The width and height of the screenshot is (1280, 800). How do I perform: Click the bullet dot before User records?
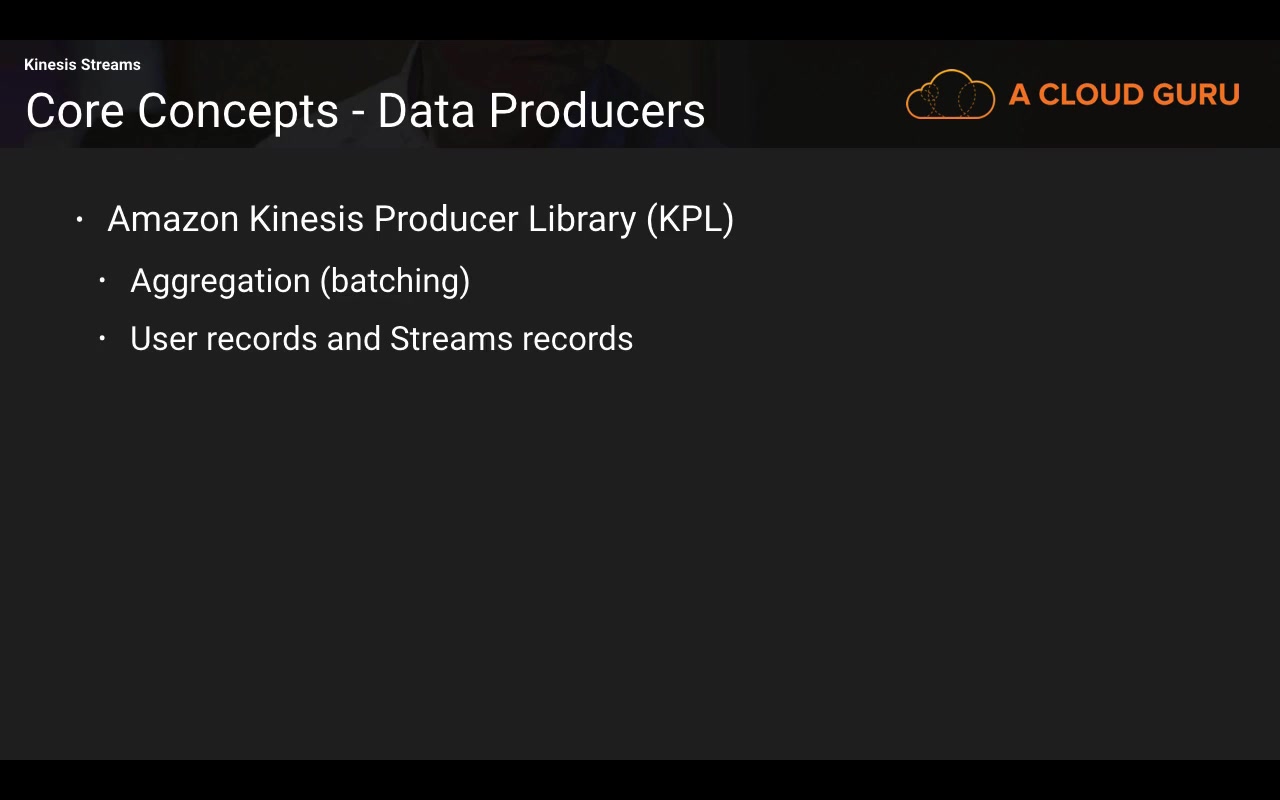point(102,339)
